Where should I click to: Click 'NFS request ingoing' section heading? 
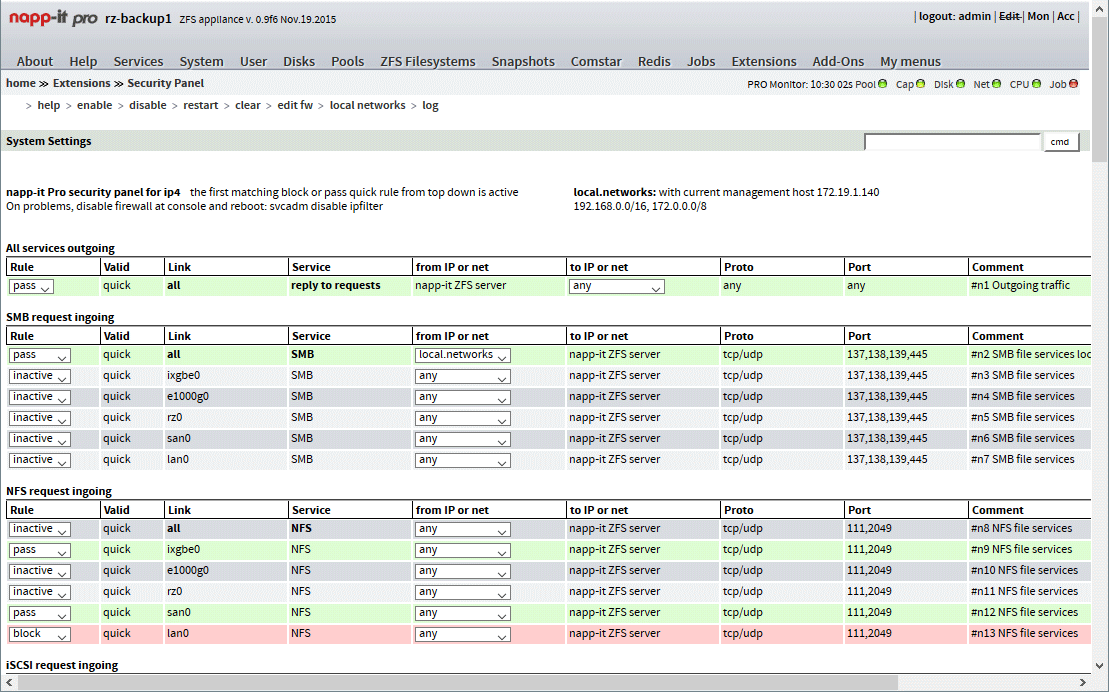pos(59,491)
